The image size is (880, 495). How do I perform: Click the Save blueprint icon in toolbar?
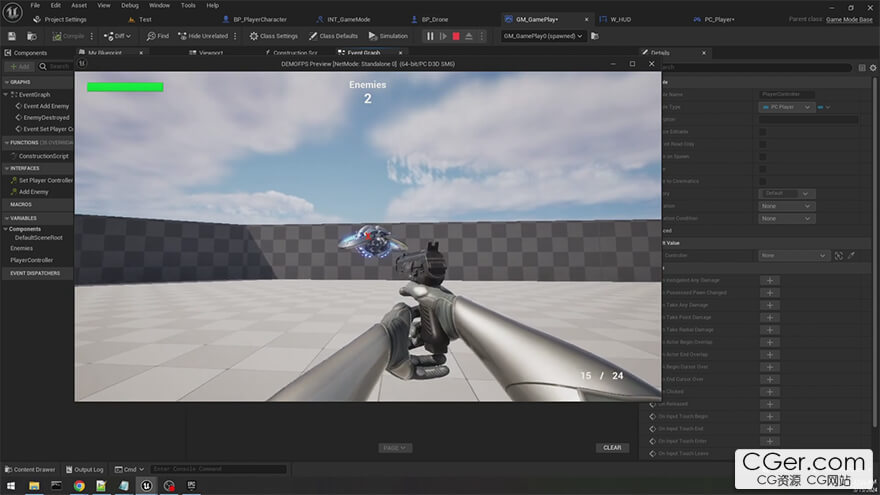coord(12,36)
